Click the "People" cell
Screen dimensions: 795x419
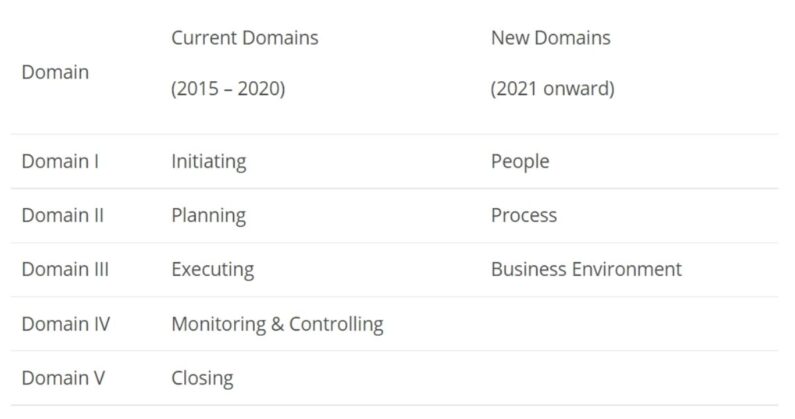[x=520, y=161]
